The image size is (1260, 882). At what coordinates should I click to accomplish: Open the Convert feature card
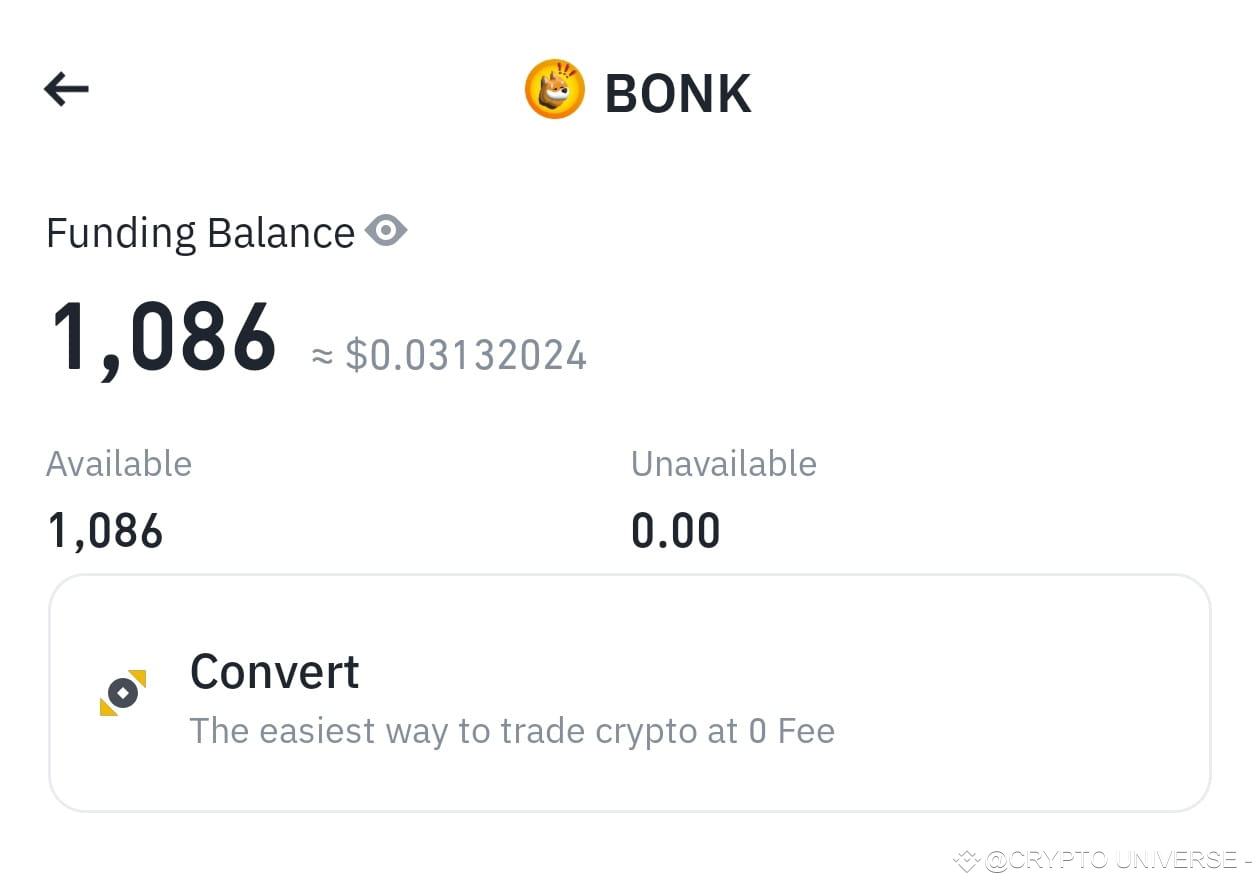630,692
